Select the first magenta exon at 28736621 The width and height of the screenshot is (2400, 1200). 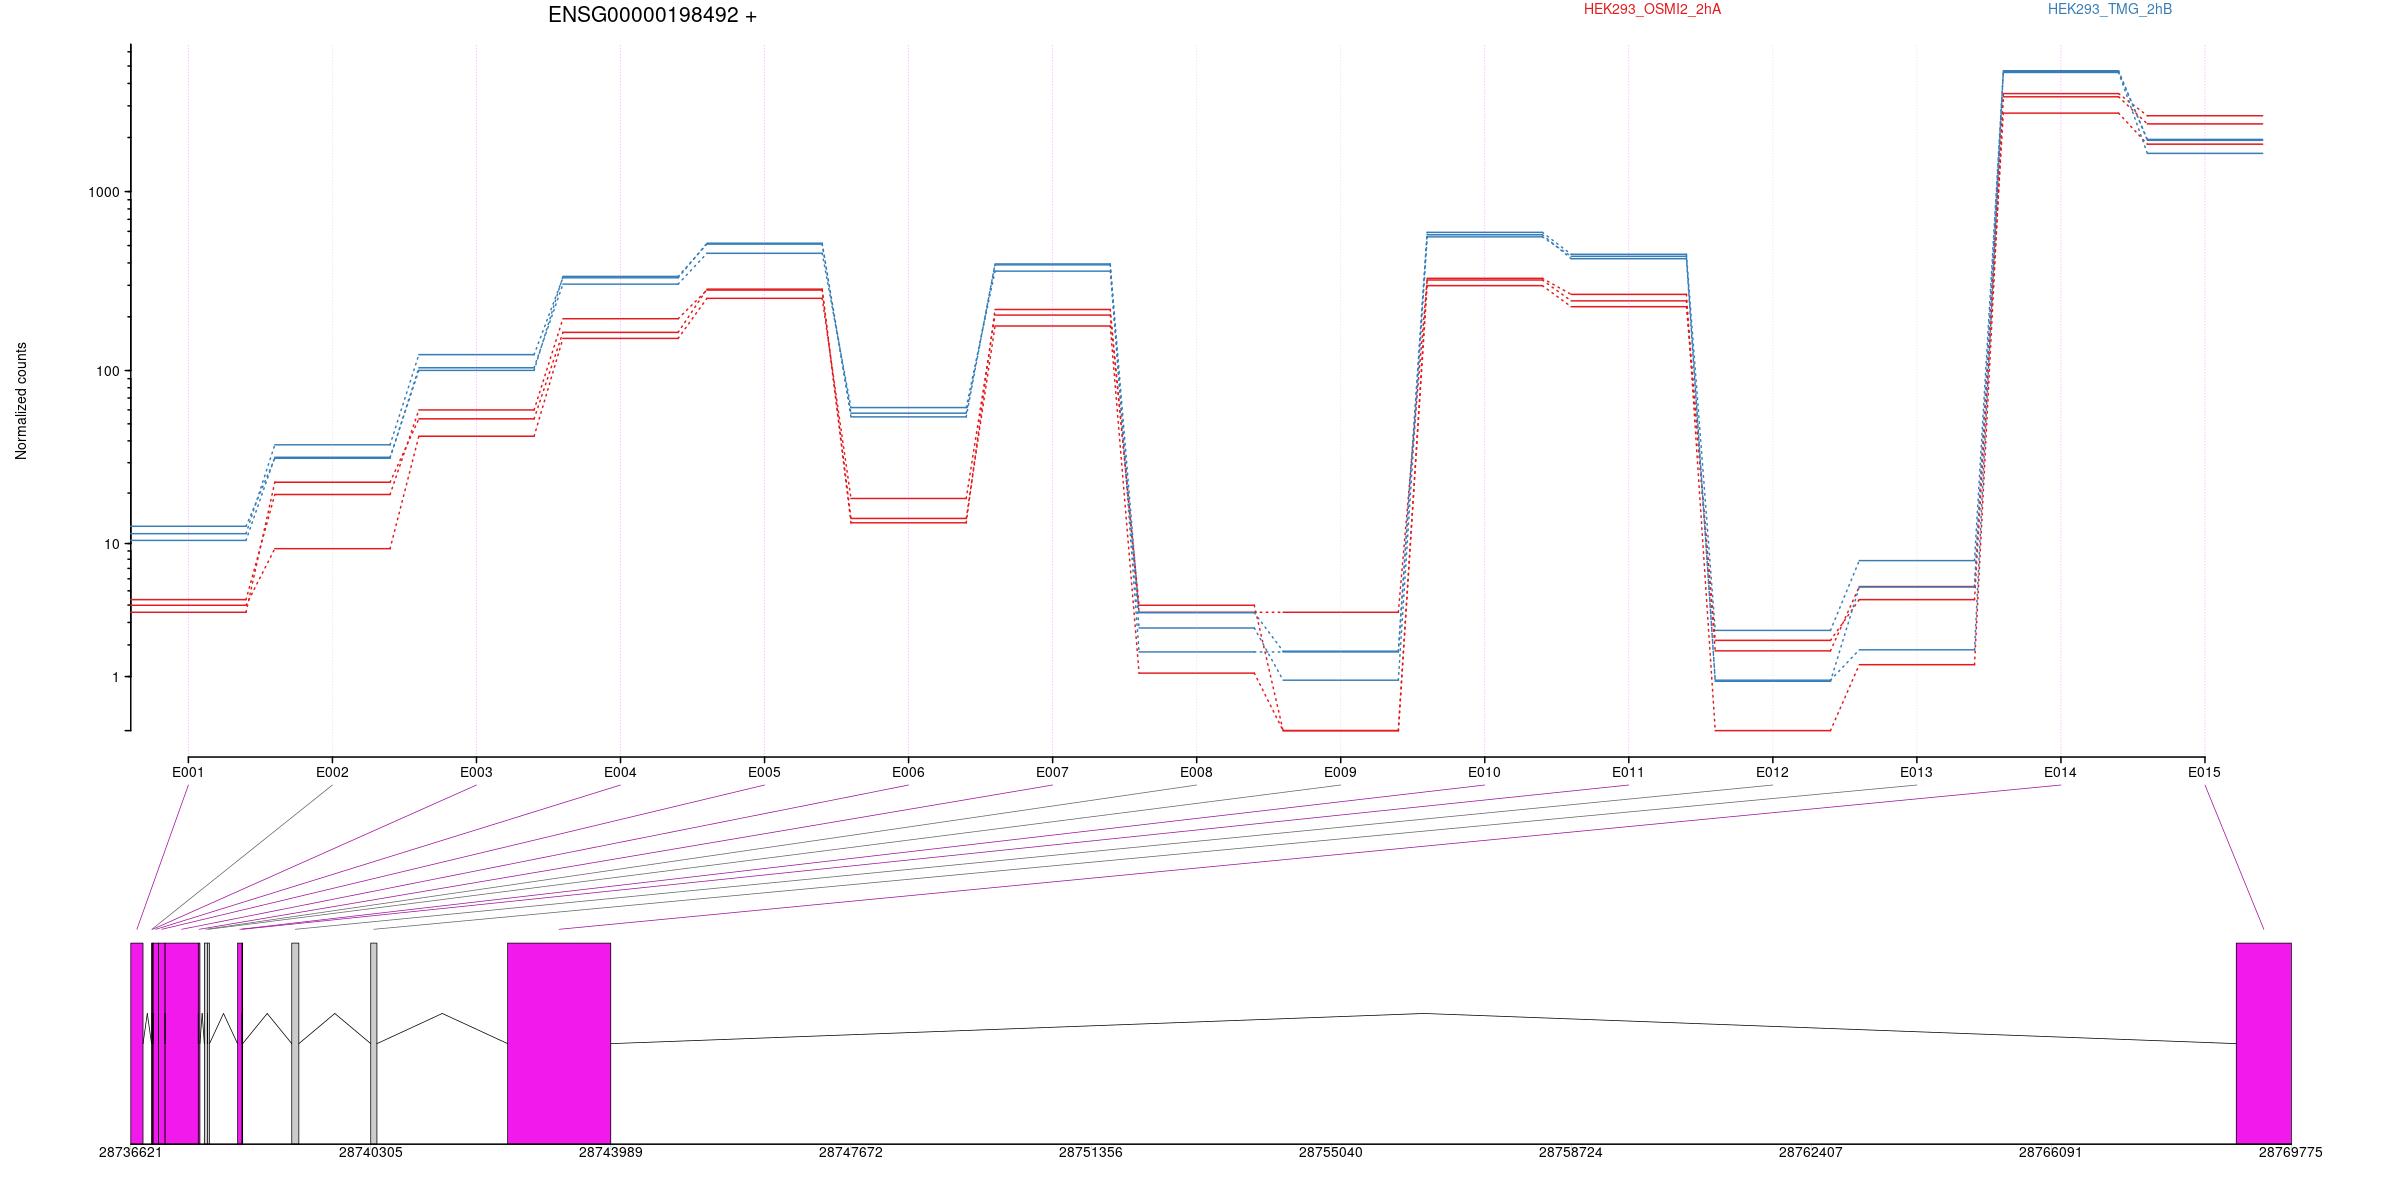[137, 1043]
